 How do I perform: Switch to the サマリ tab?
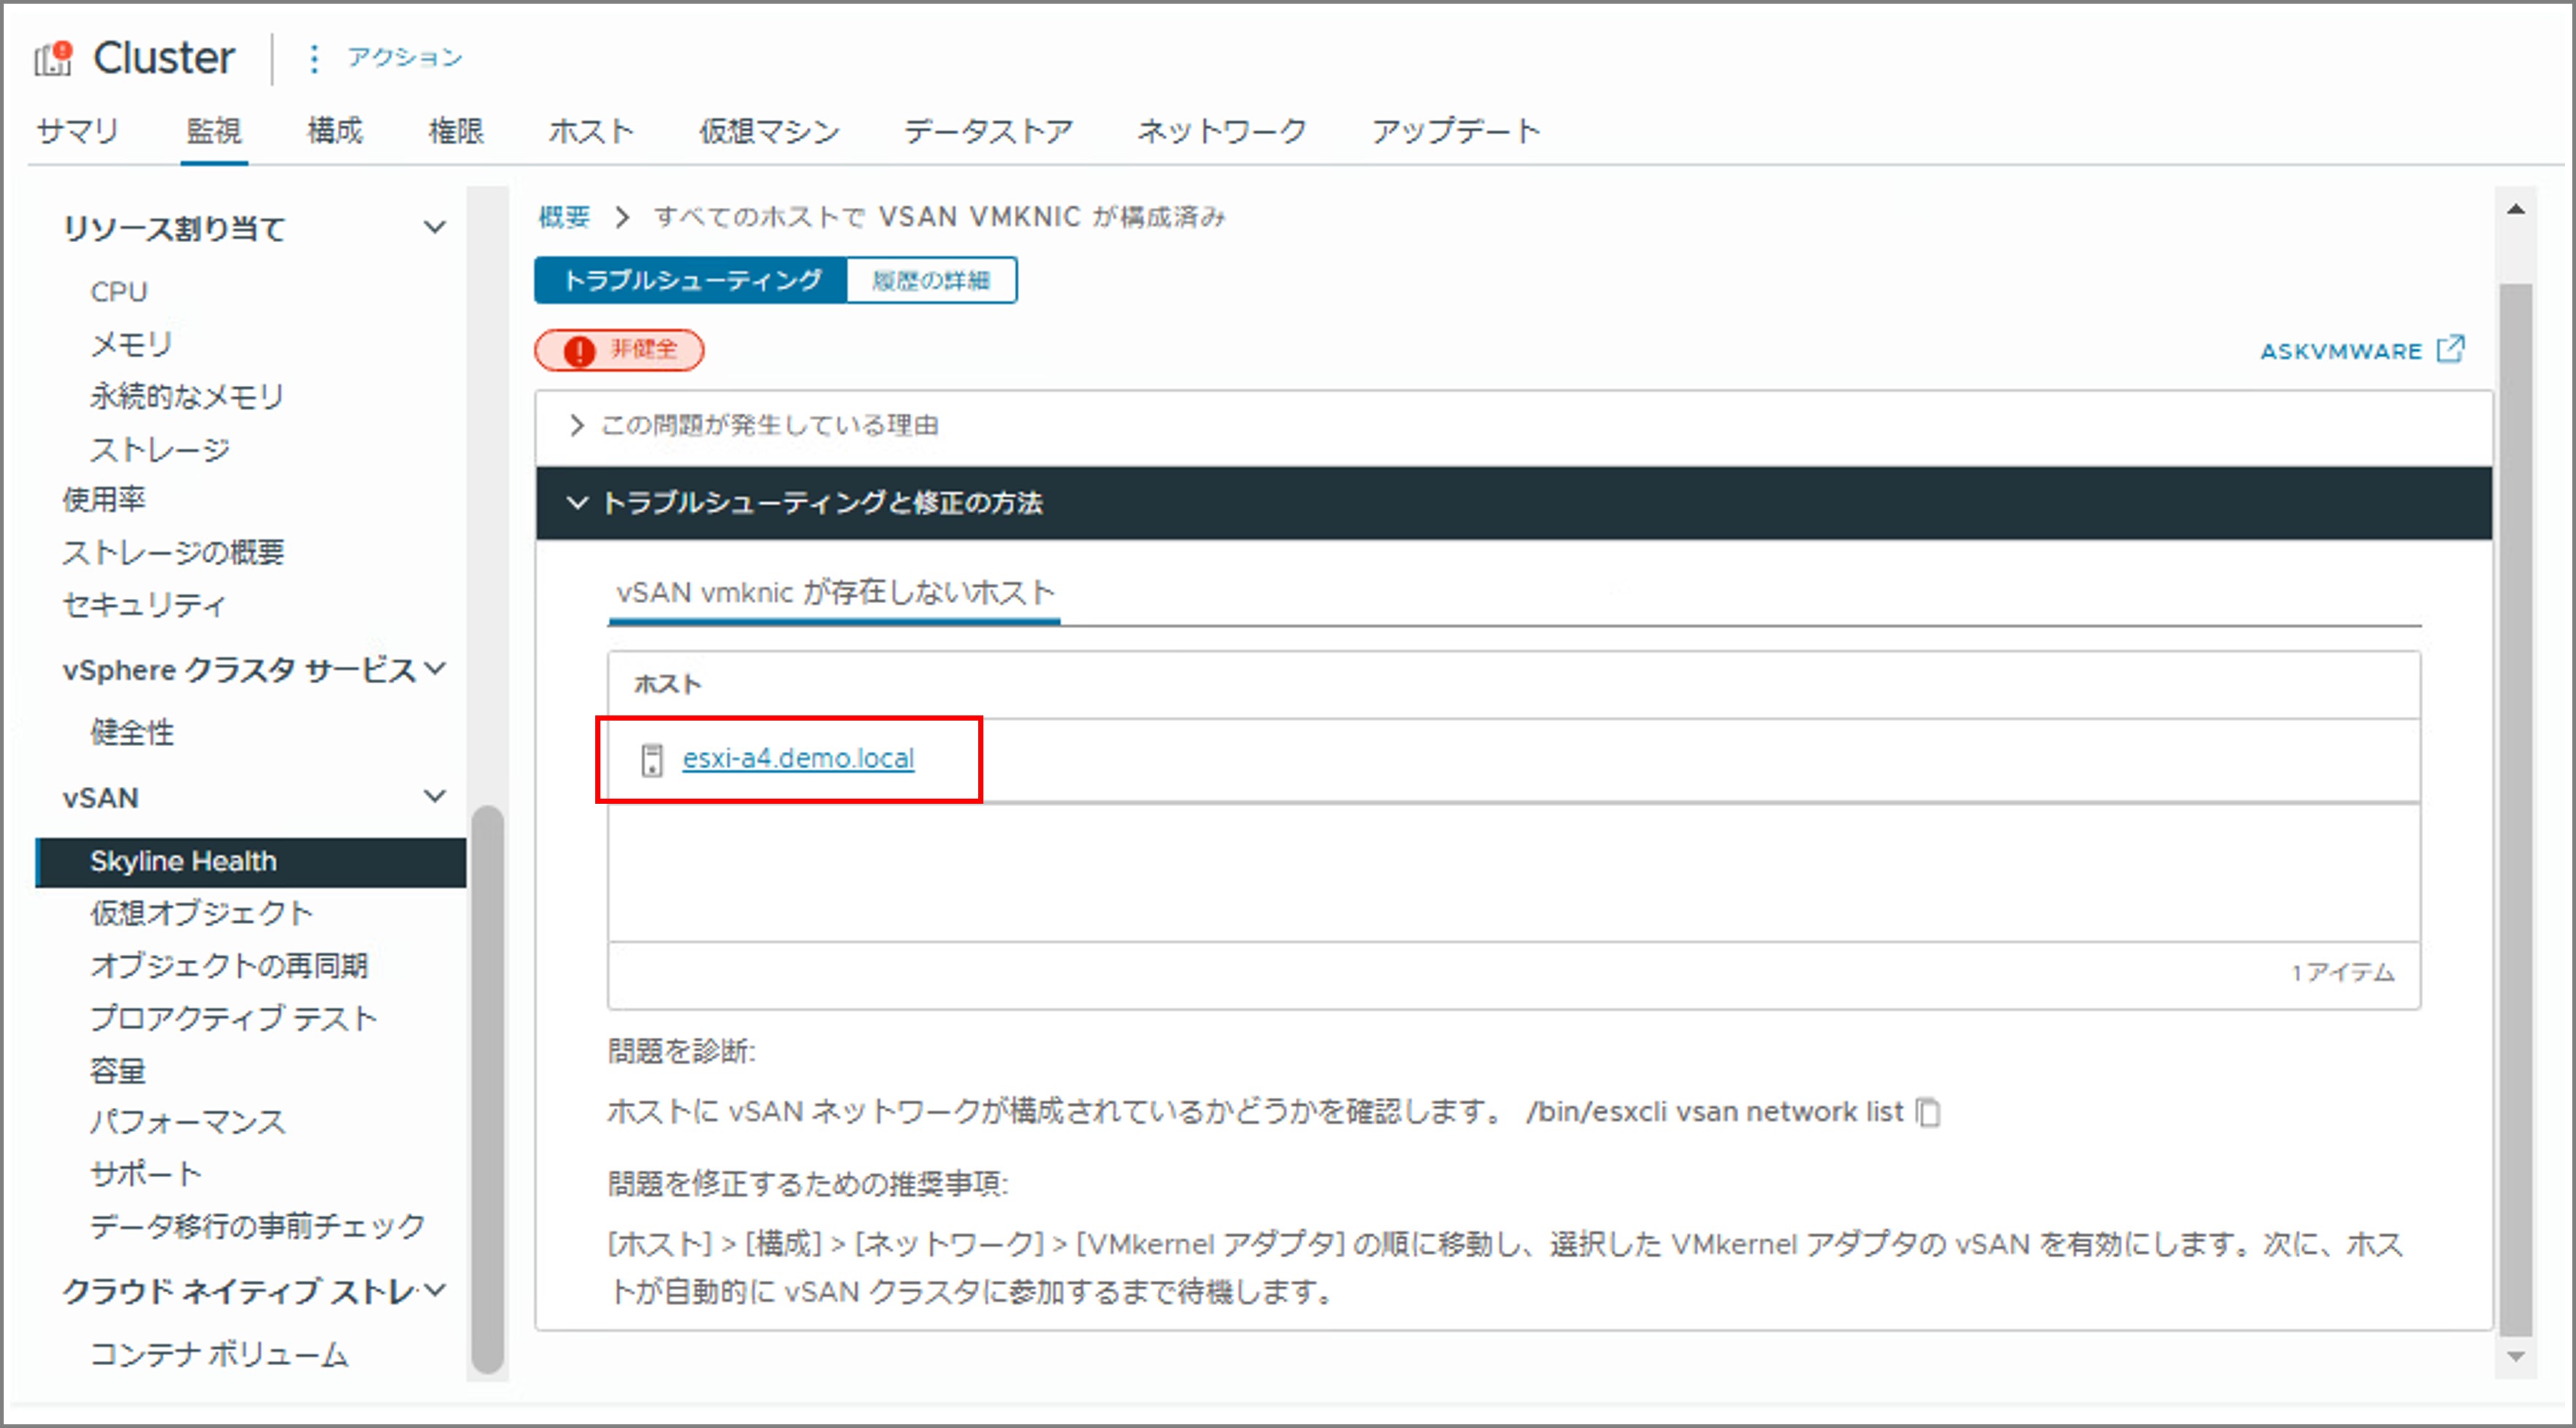pos(77,131)
